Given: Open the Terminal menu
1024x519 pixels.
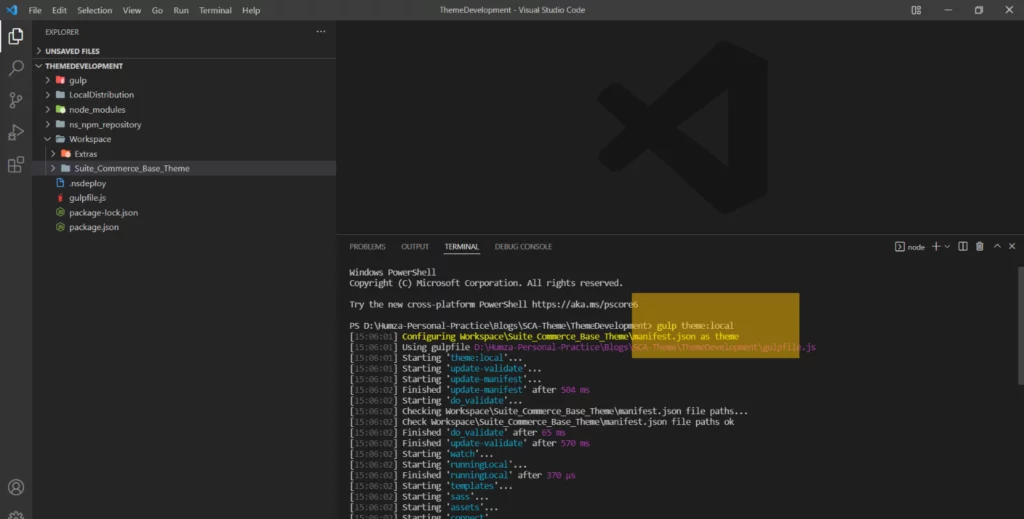Looking at the screenshot, I should [x=216, y=10].
